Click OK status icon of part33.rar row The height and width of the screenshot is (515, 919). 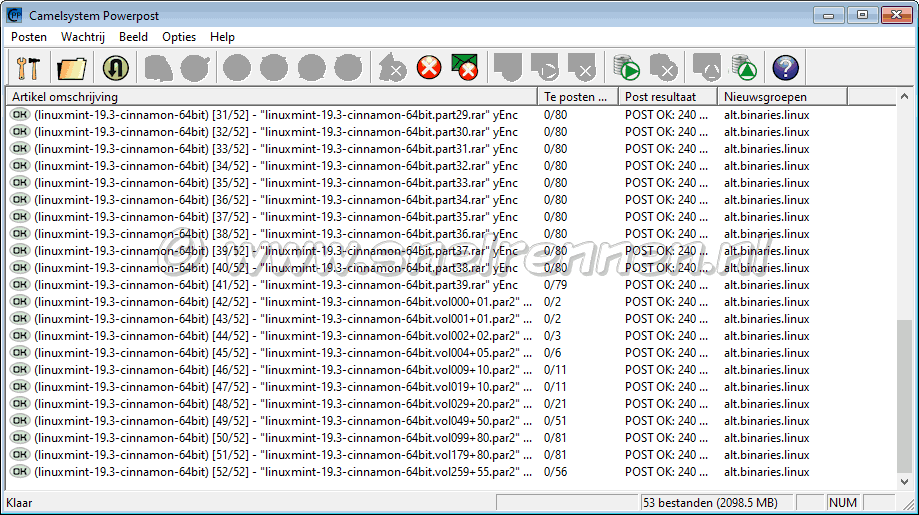[x=19, y=182]
